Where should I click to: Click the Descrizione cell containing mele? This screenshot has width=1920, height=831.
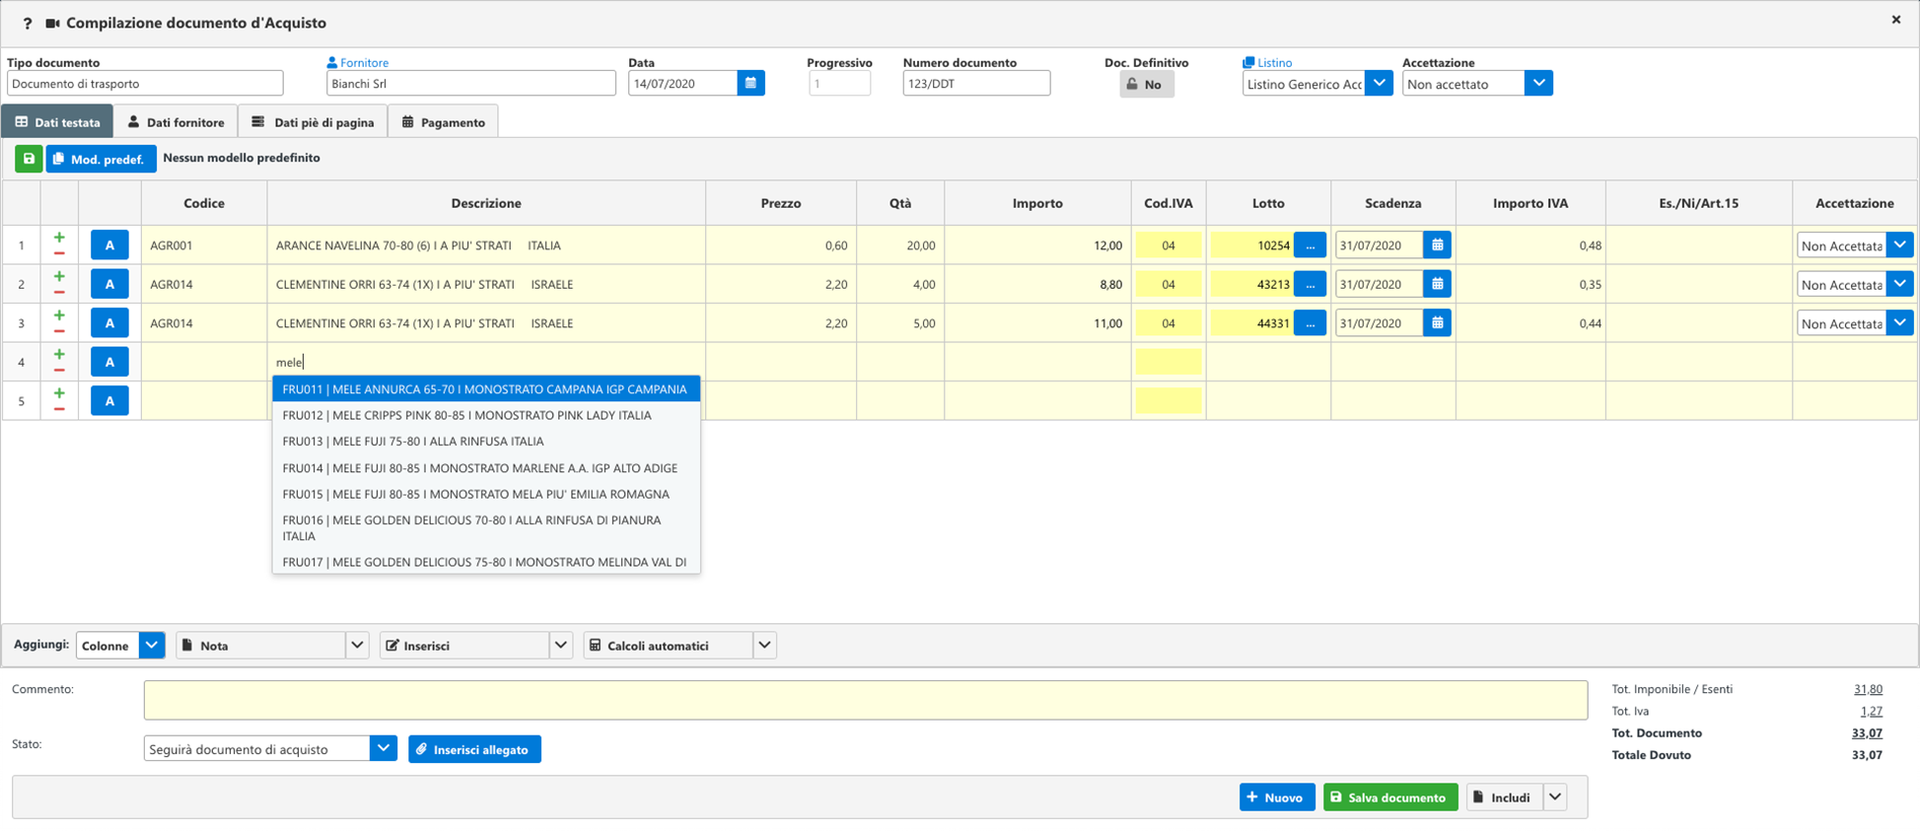coord(486,362)
